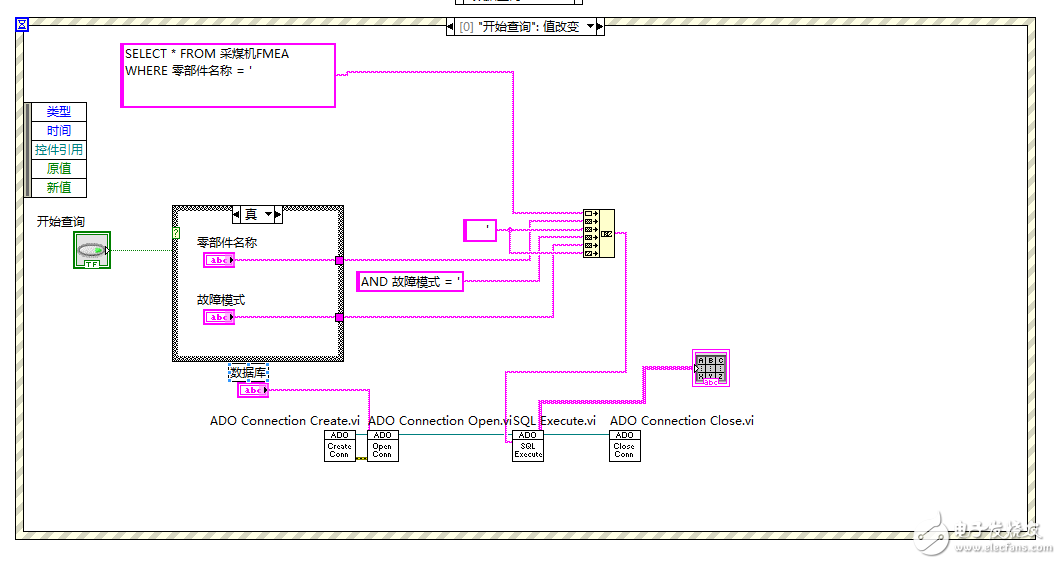Select 原值 event data node item
Image resolution: width=1061 pixels, height=564 pixels.
coord(59,168)
